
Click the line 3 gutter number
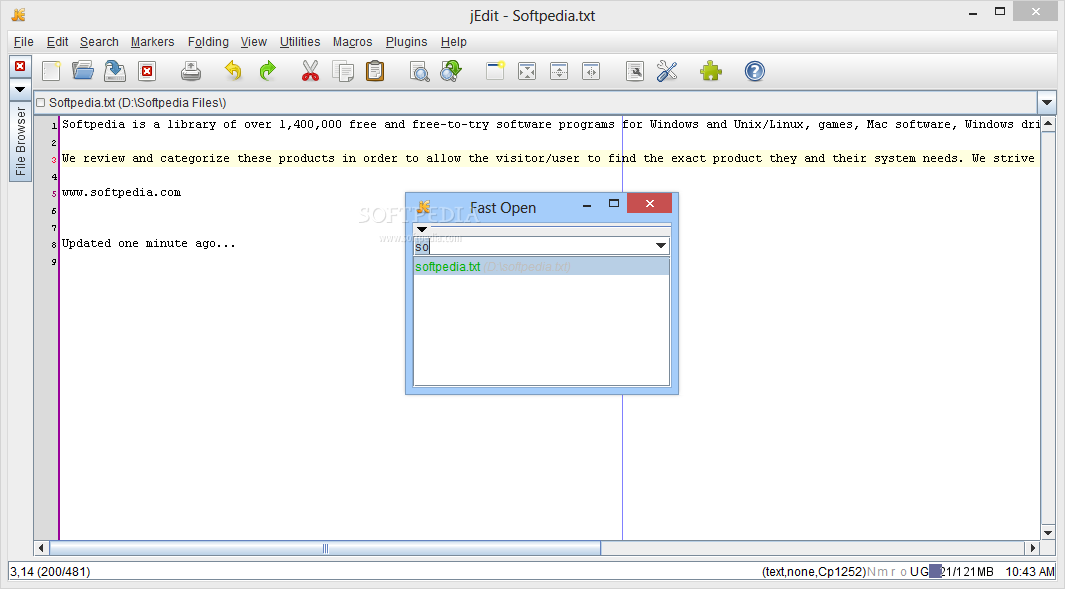[54, 160]
